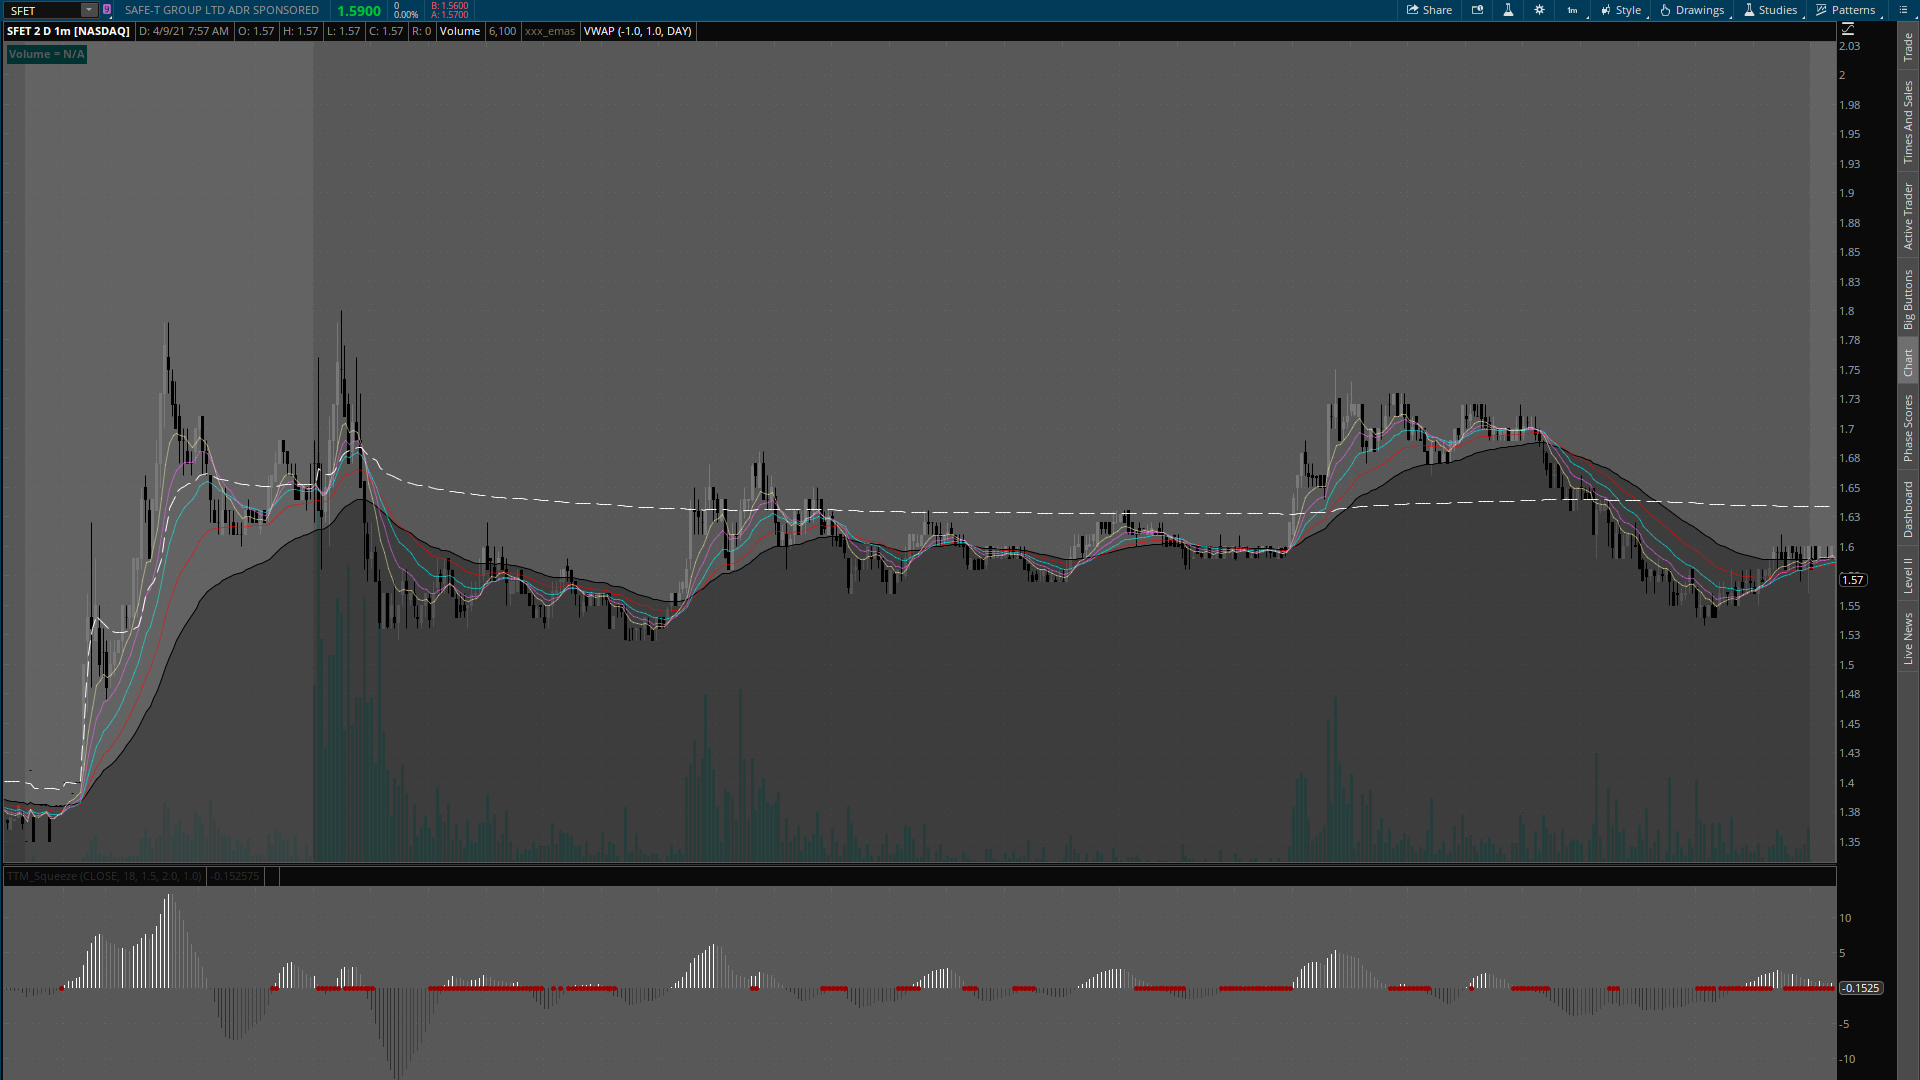Click the purple clipboard link icon
This screenshot has height=1080, width=1920.
107,10
